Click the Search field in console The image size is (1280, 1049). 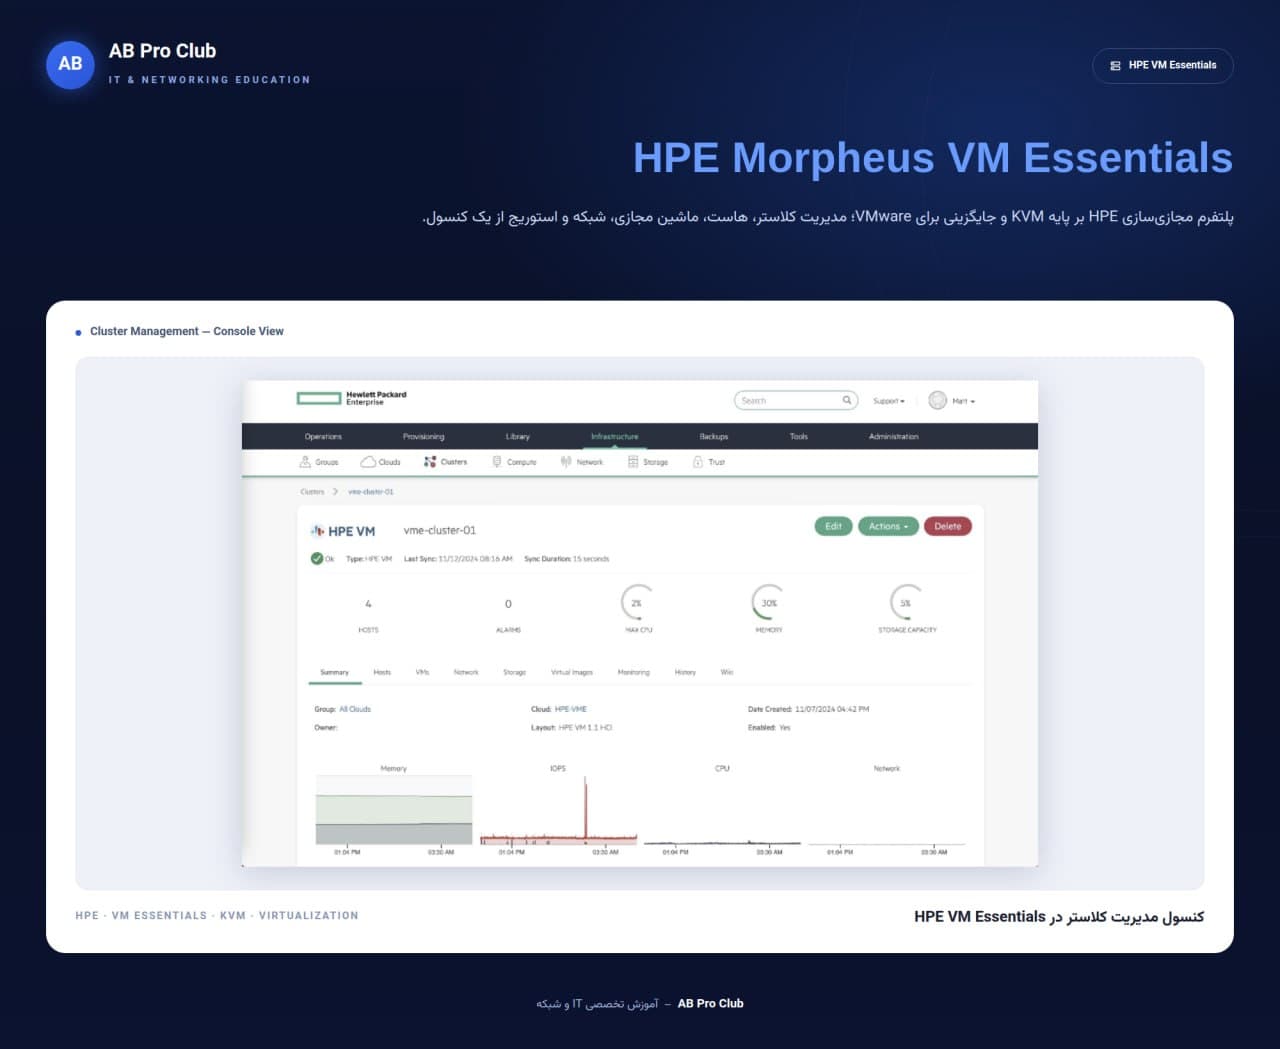pyautogui.click(x=796, y=400)
